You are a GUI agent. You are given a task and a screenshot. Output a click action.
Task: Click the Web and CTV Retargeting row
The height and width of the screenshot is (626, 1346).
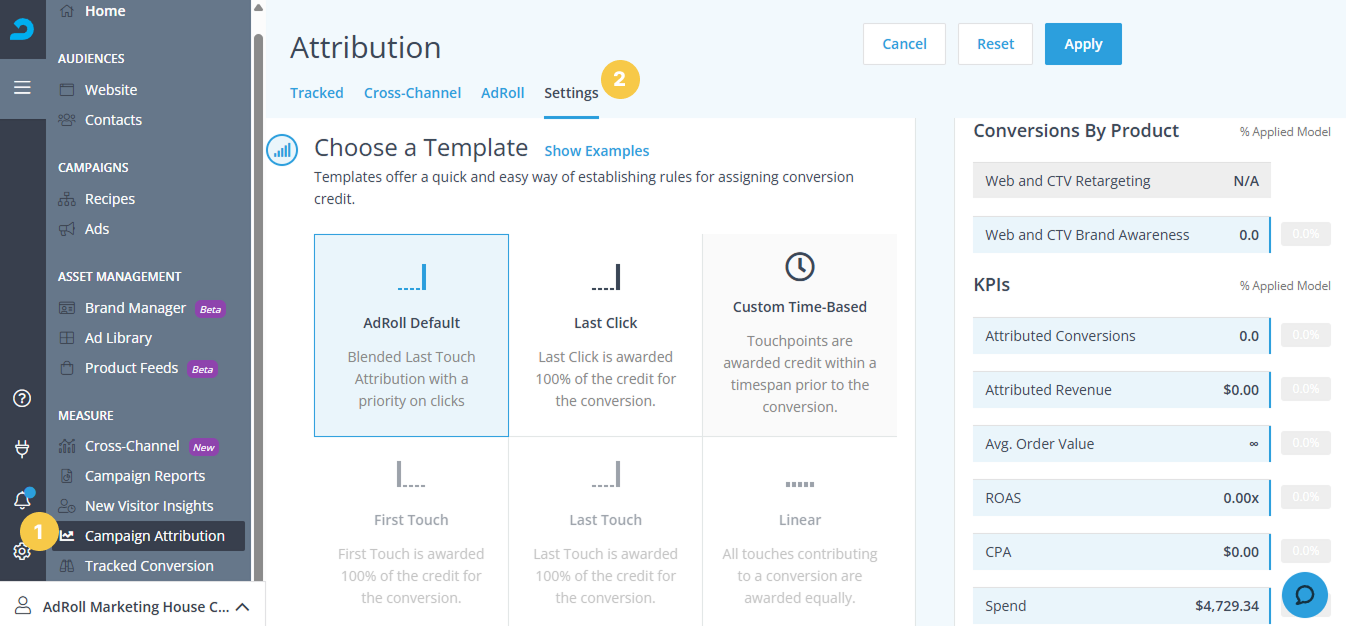point(1122,181)
